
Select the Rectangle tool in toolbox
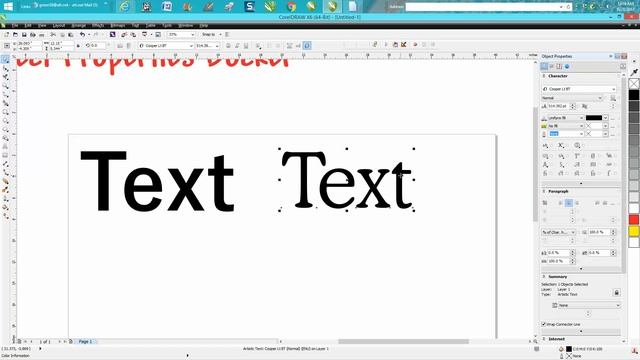click(x=5, y=112)
